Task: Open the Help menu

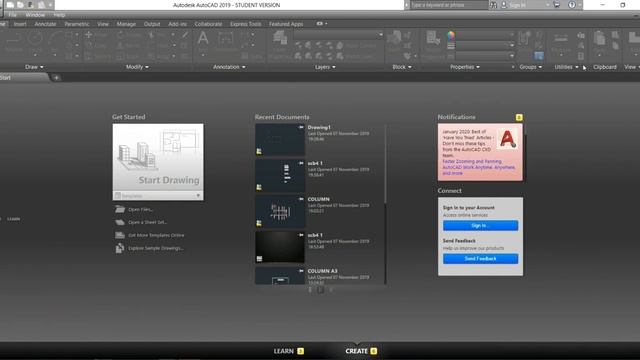Action: 59,15
